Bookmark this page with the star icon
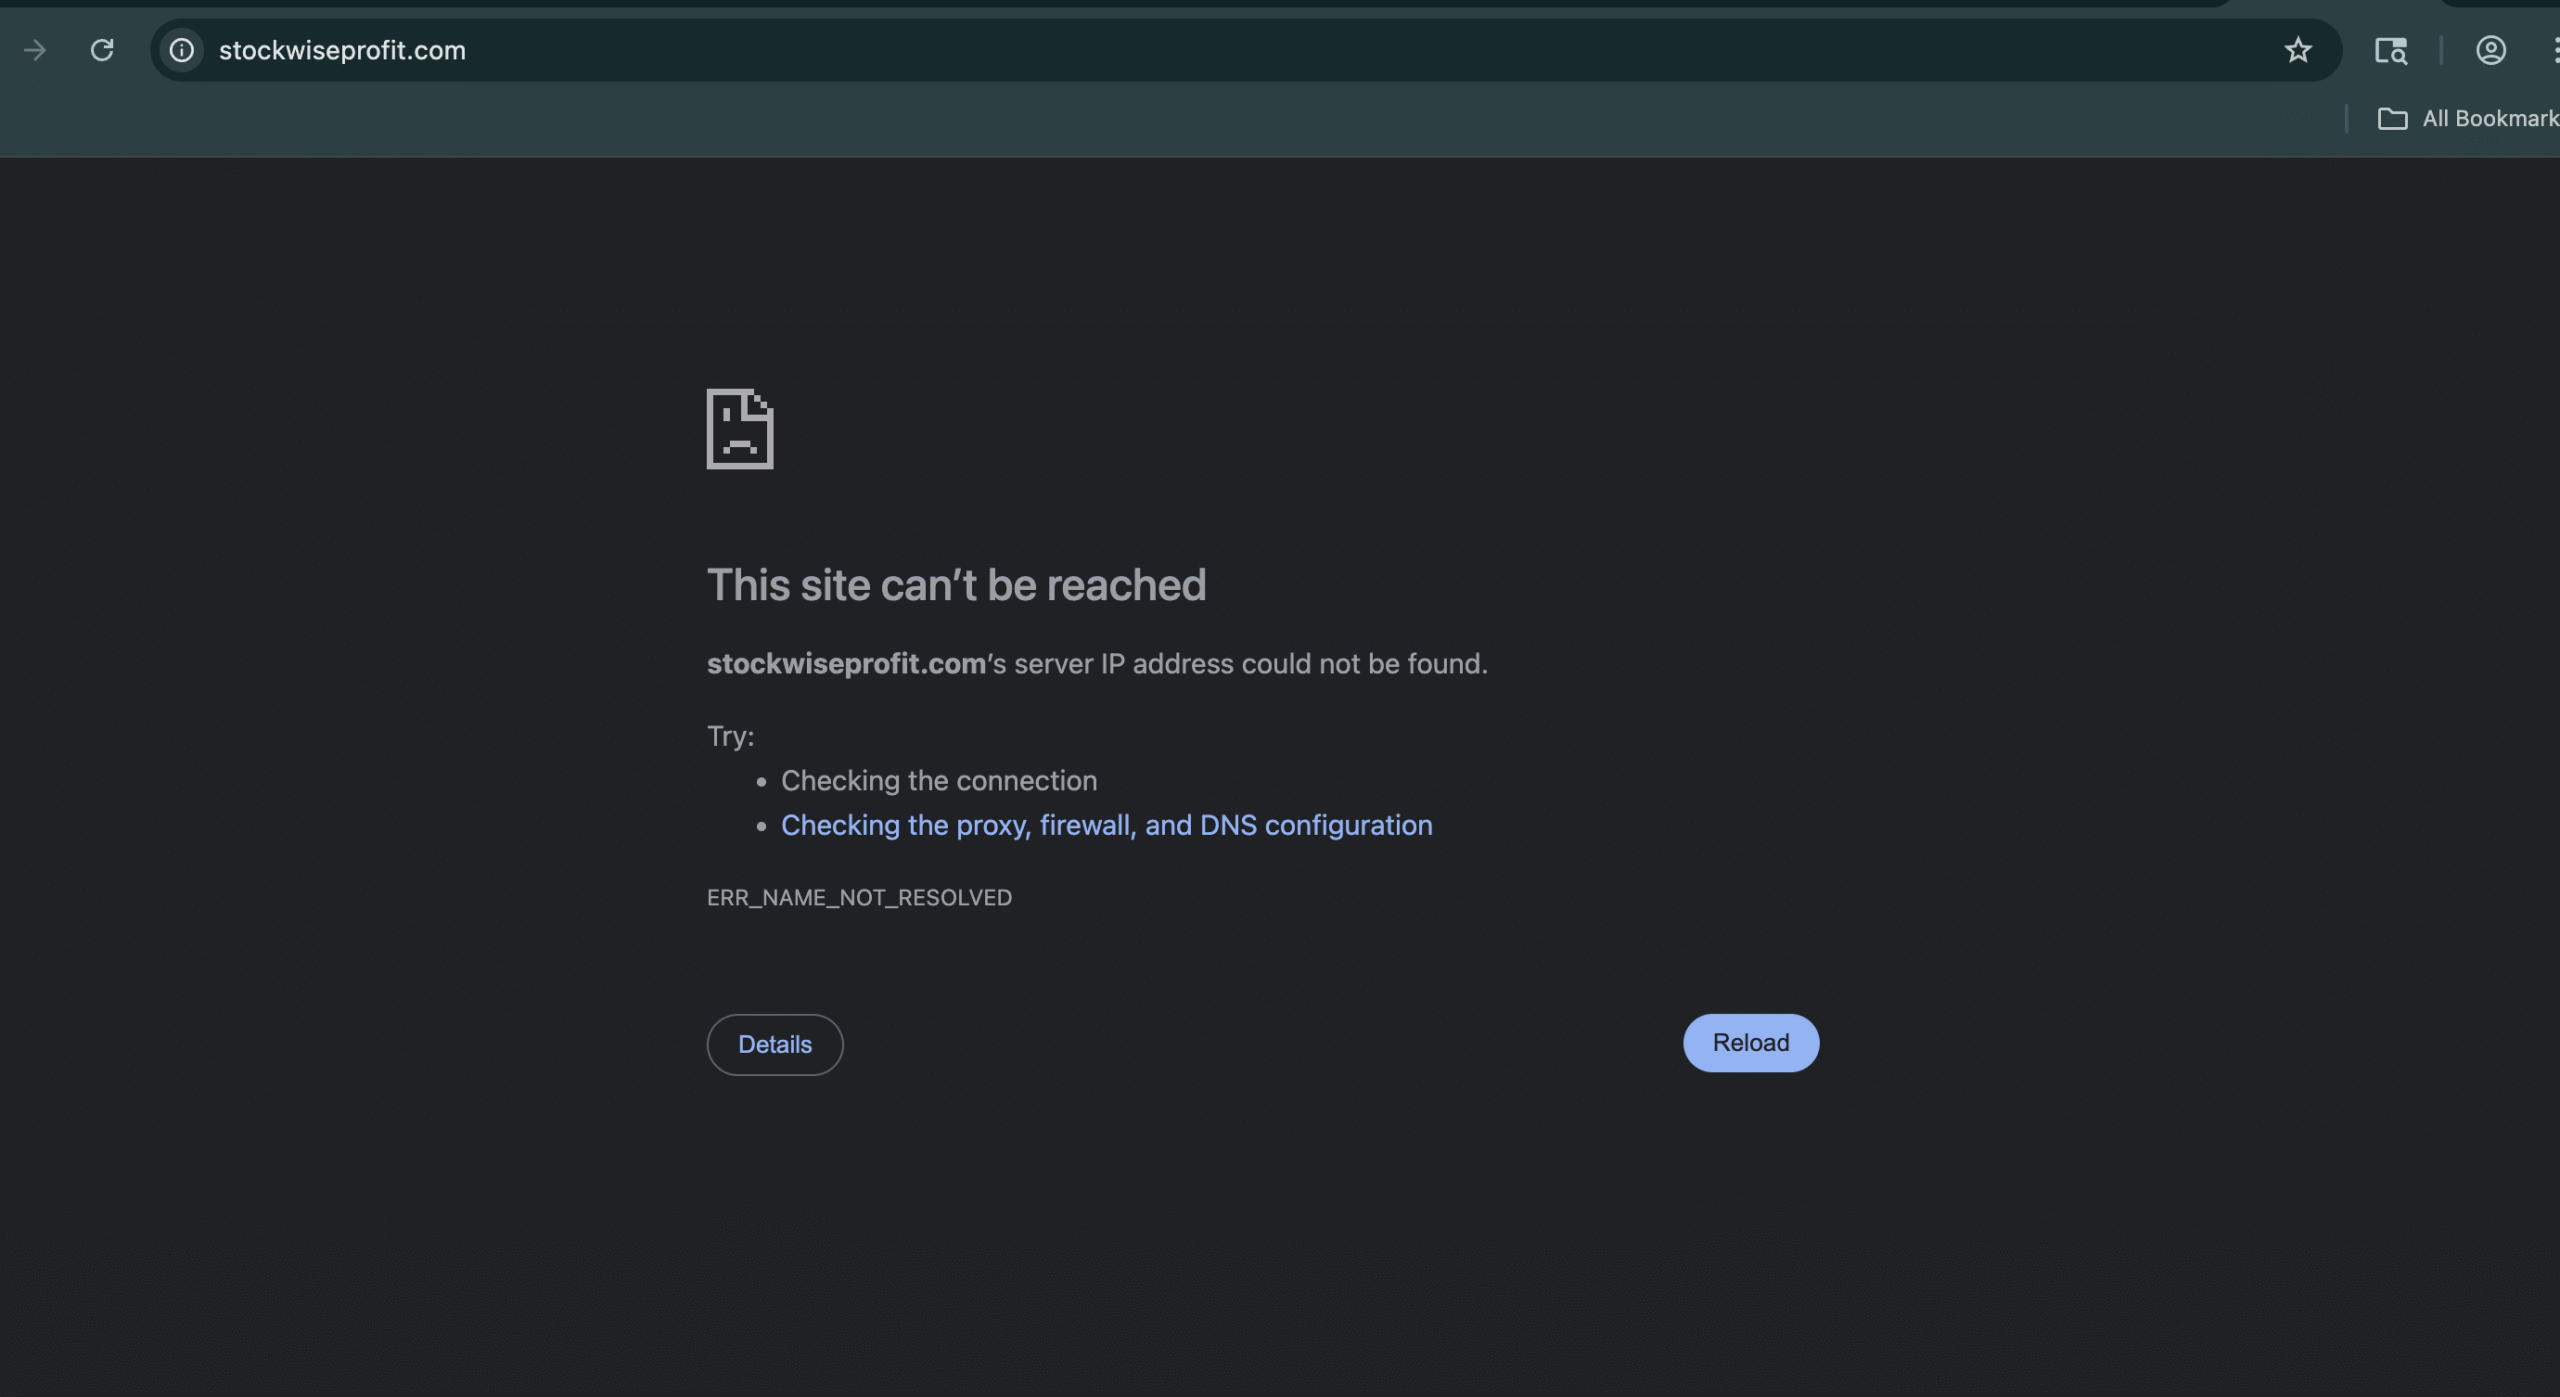The width and height of the screenshot is (2560, 1397). point(2297,50)
